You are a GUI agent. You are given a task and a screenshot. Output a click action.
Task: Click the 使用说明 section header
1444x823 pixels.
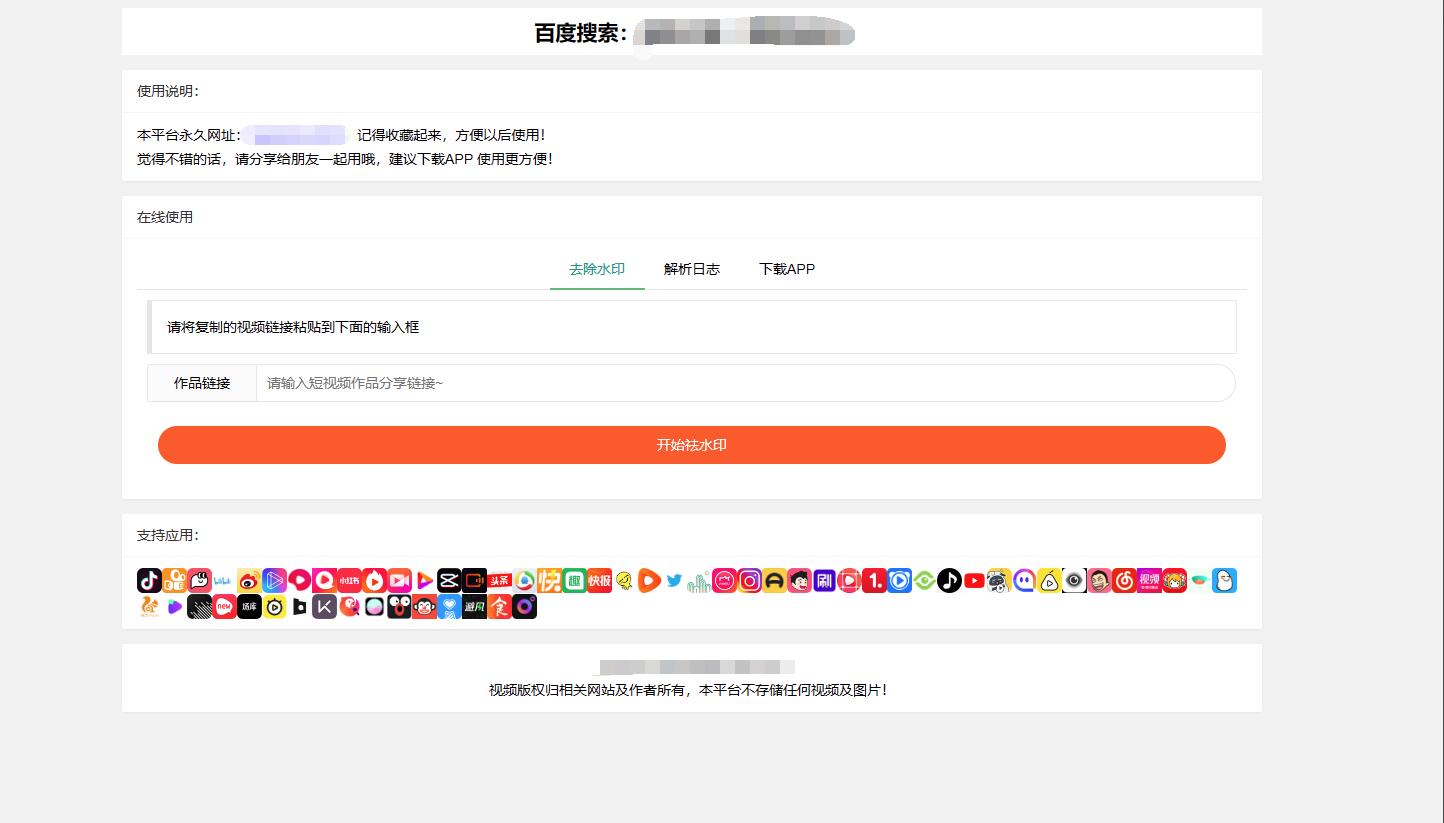pyautogui.click(x=168, y=91)
